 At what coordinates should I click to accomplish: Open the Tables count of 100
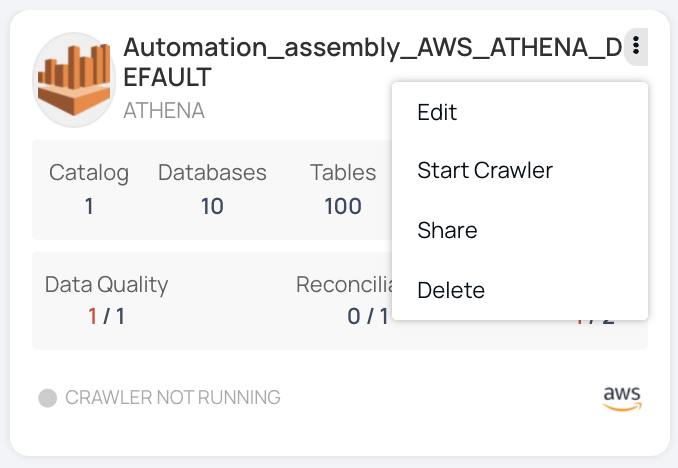point(343,206)
